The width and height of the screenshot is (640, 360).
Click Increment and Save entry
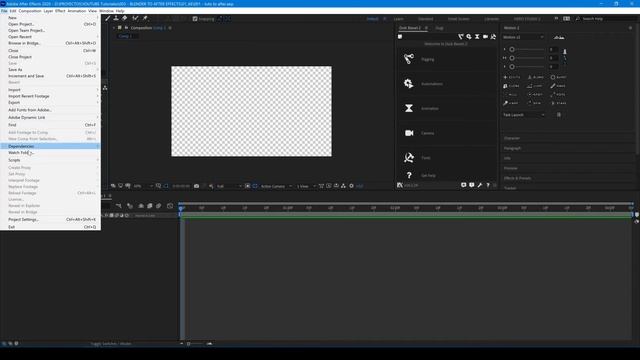tap(51, 76)
